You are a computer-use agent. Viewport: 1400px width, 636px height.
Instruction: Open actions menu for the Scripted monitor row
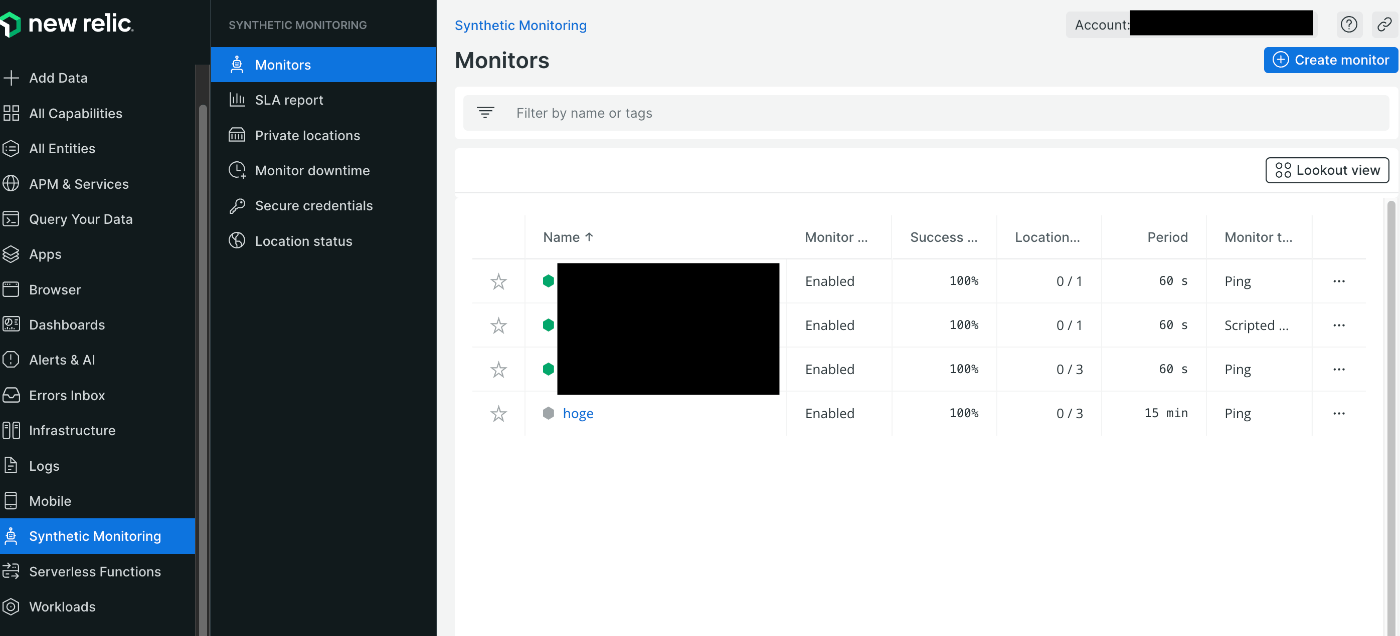tap(1339, 326)
